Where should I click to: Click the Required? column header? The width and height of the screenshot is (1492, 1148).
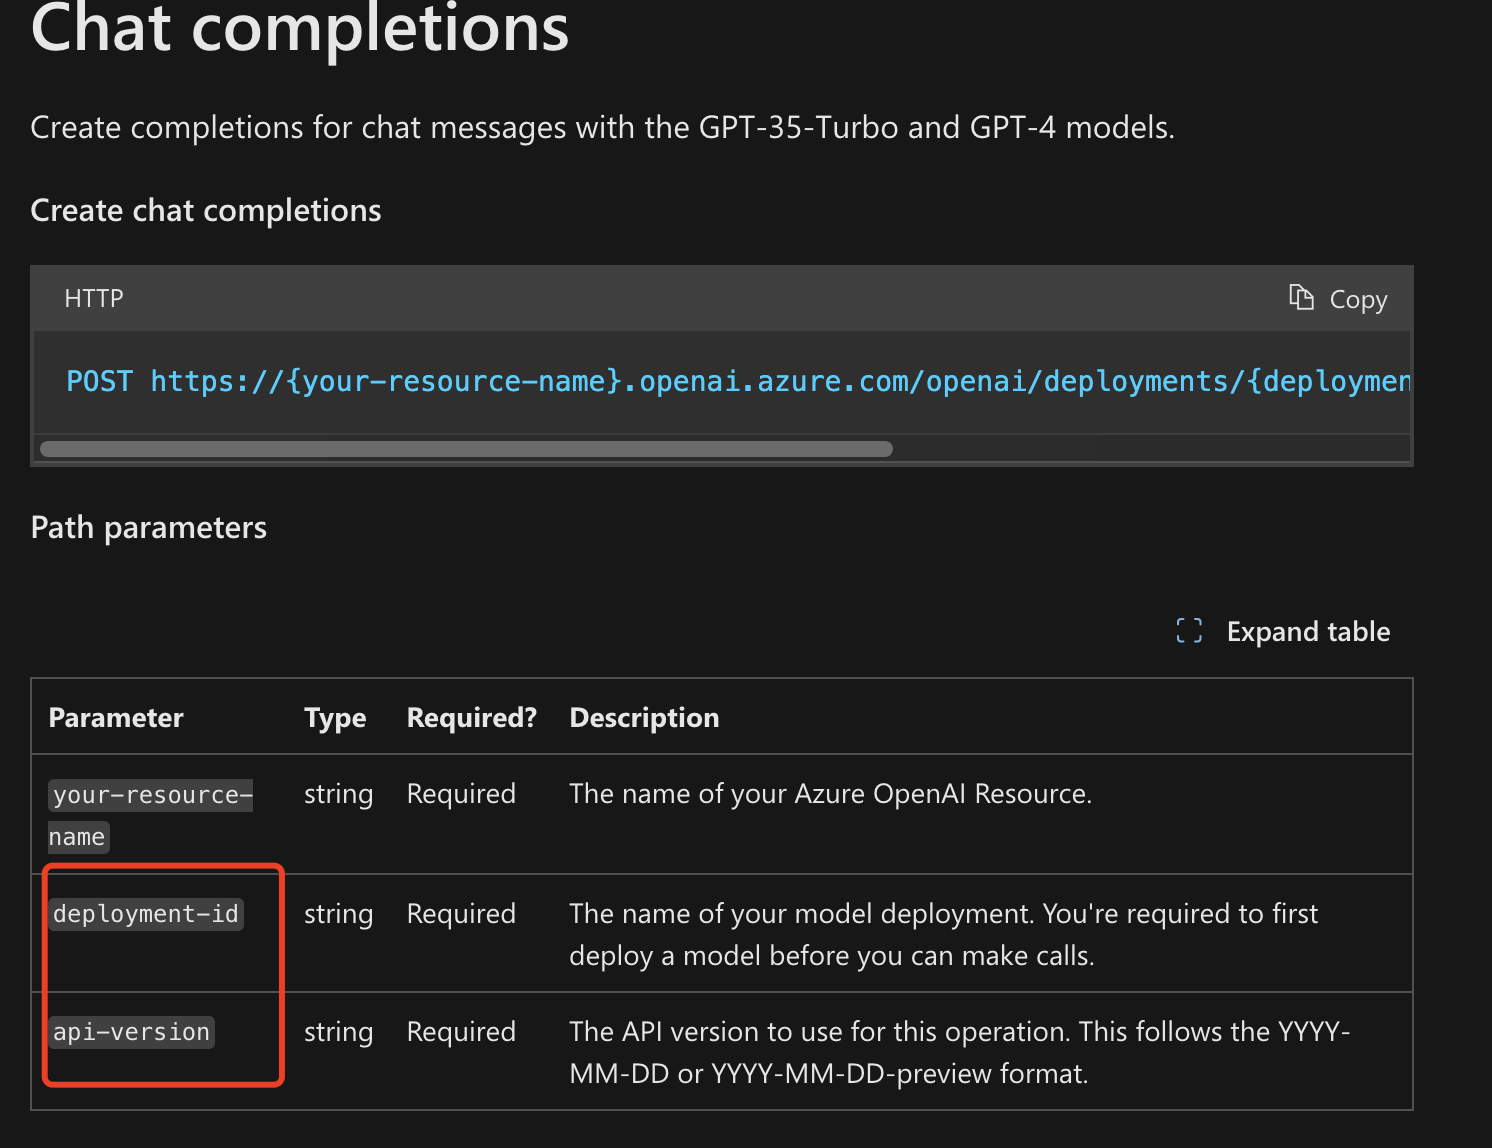pos(472,717)
